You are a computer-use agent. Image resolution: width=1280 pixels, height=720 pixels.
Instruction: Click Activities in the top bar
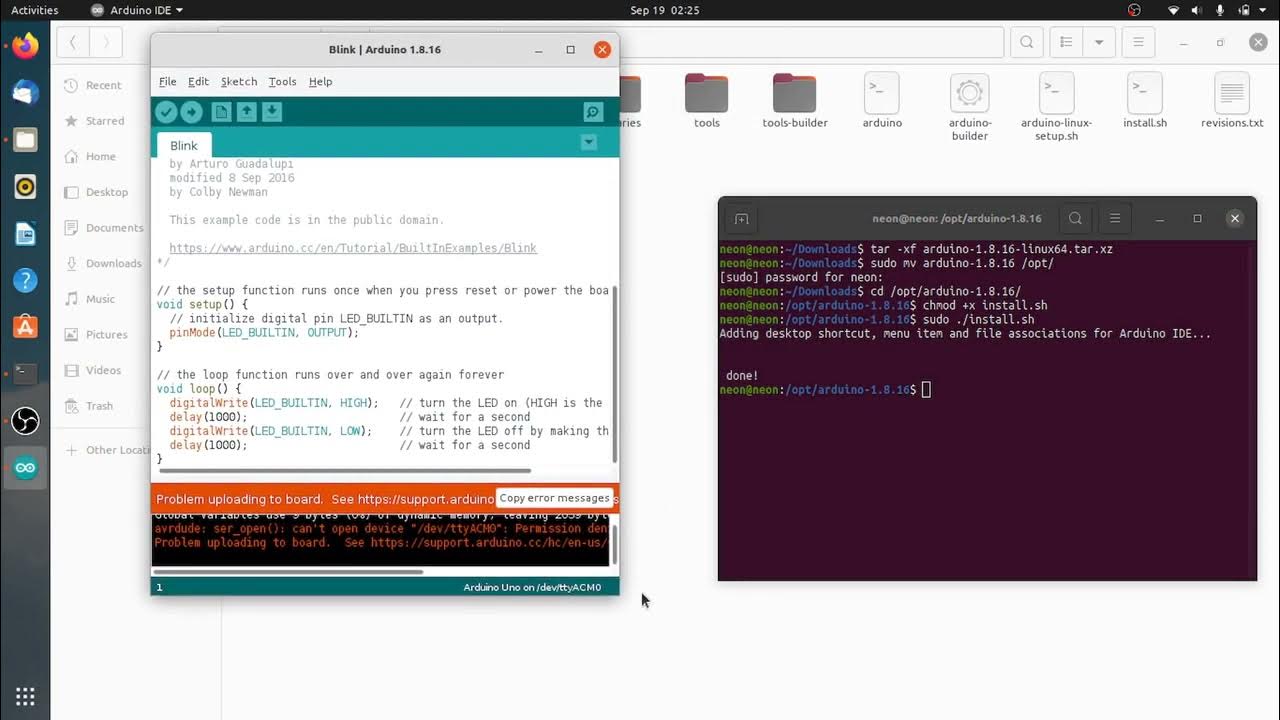[x=34, y=10]
